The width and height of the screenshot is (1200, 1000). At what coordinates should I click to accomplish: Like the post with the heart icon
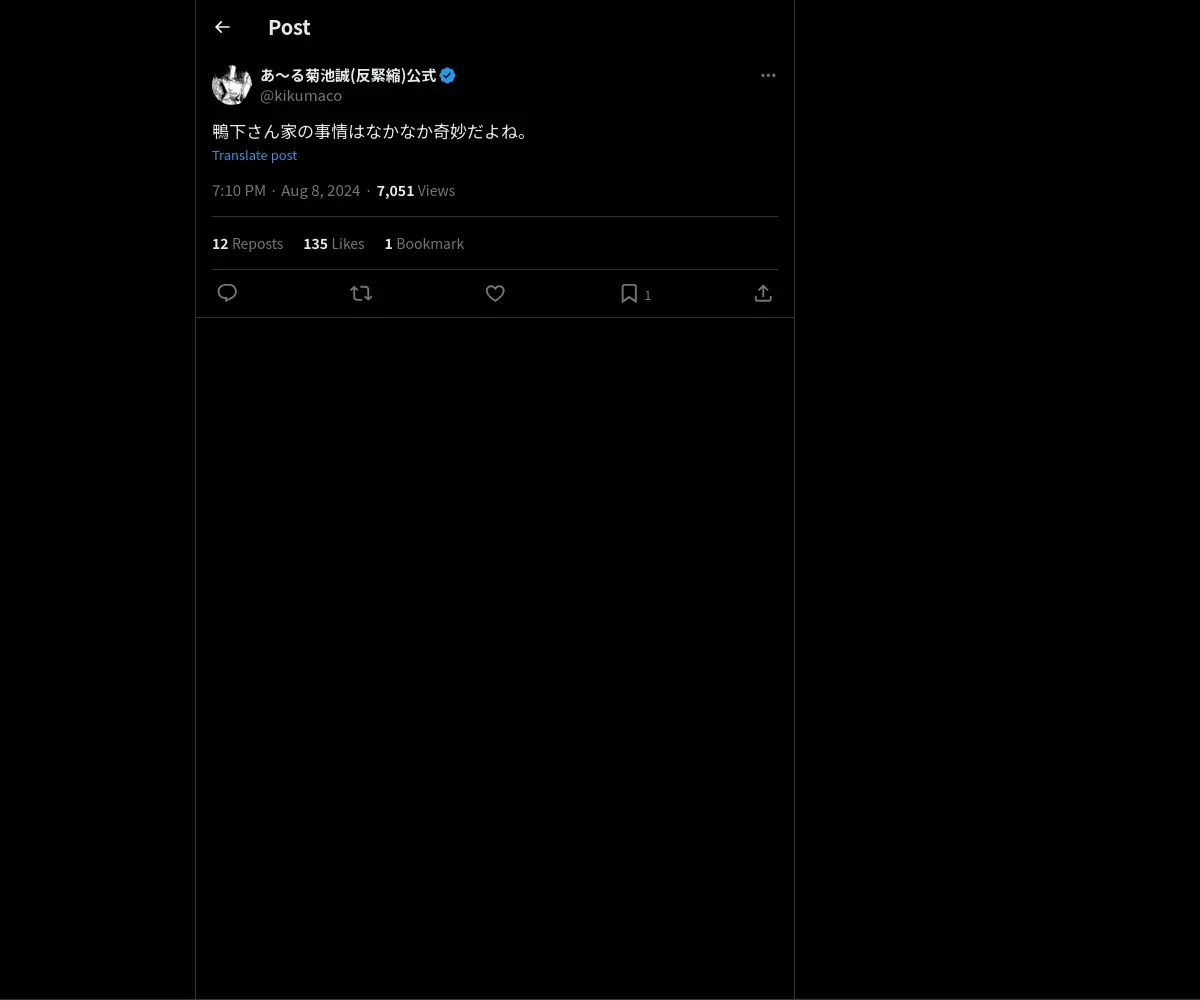pos(495,293)
